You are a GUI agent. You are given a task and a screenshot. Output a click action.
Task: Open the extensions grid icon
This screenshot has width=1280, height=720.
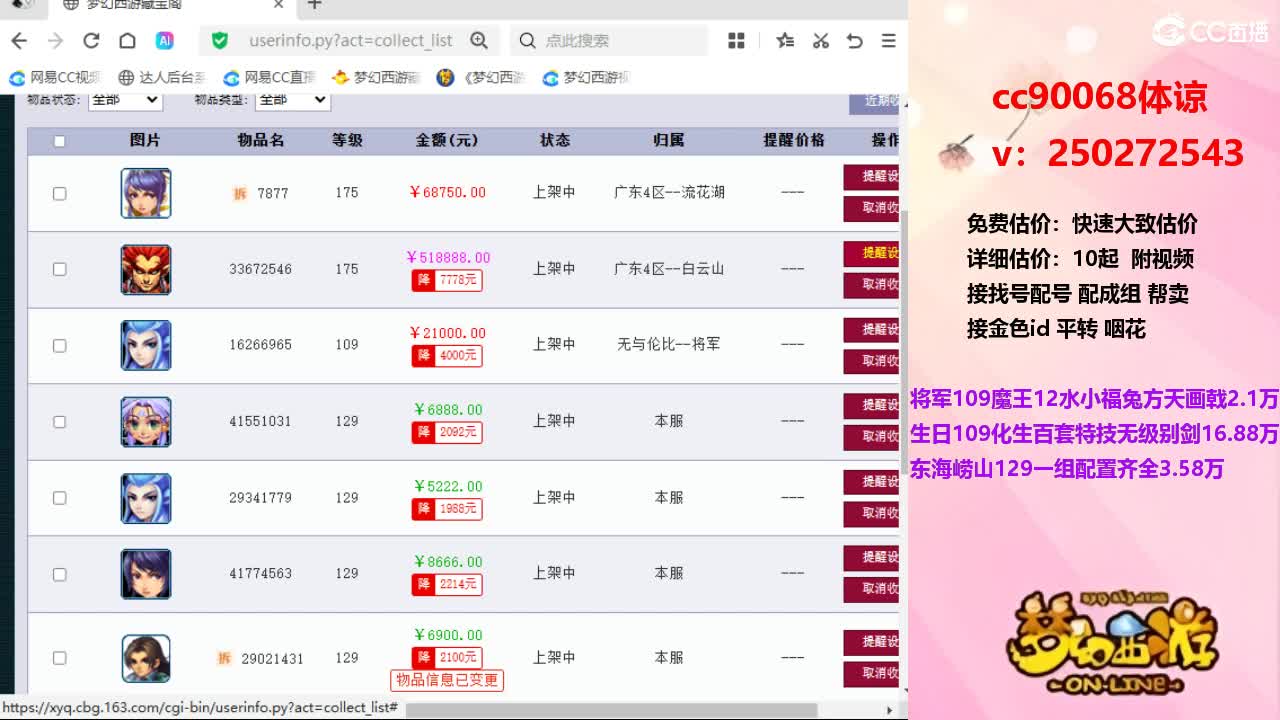coord(737,40)
